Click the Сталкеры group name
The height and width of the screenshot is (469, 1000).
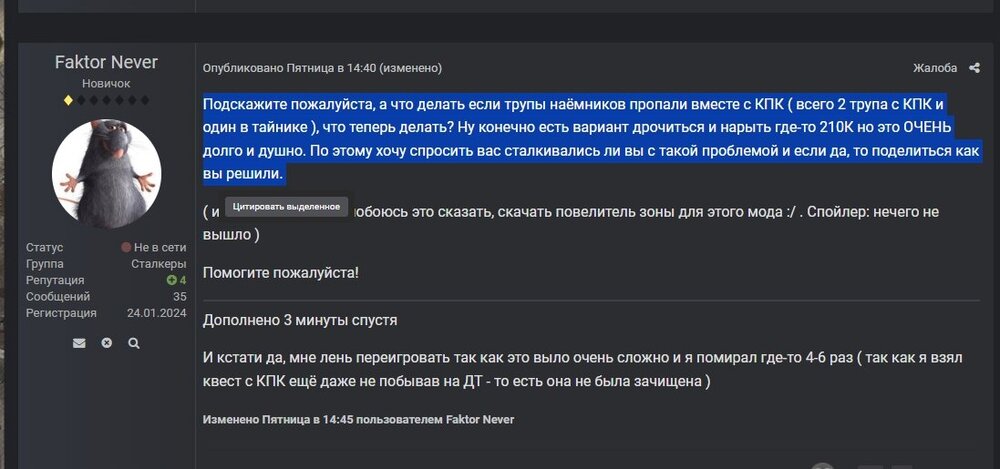tap(158, 264)
